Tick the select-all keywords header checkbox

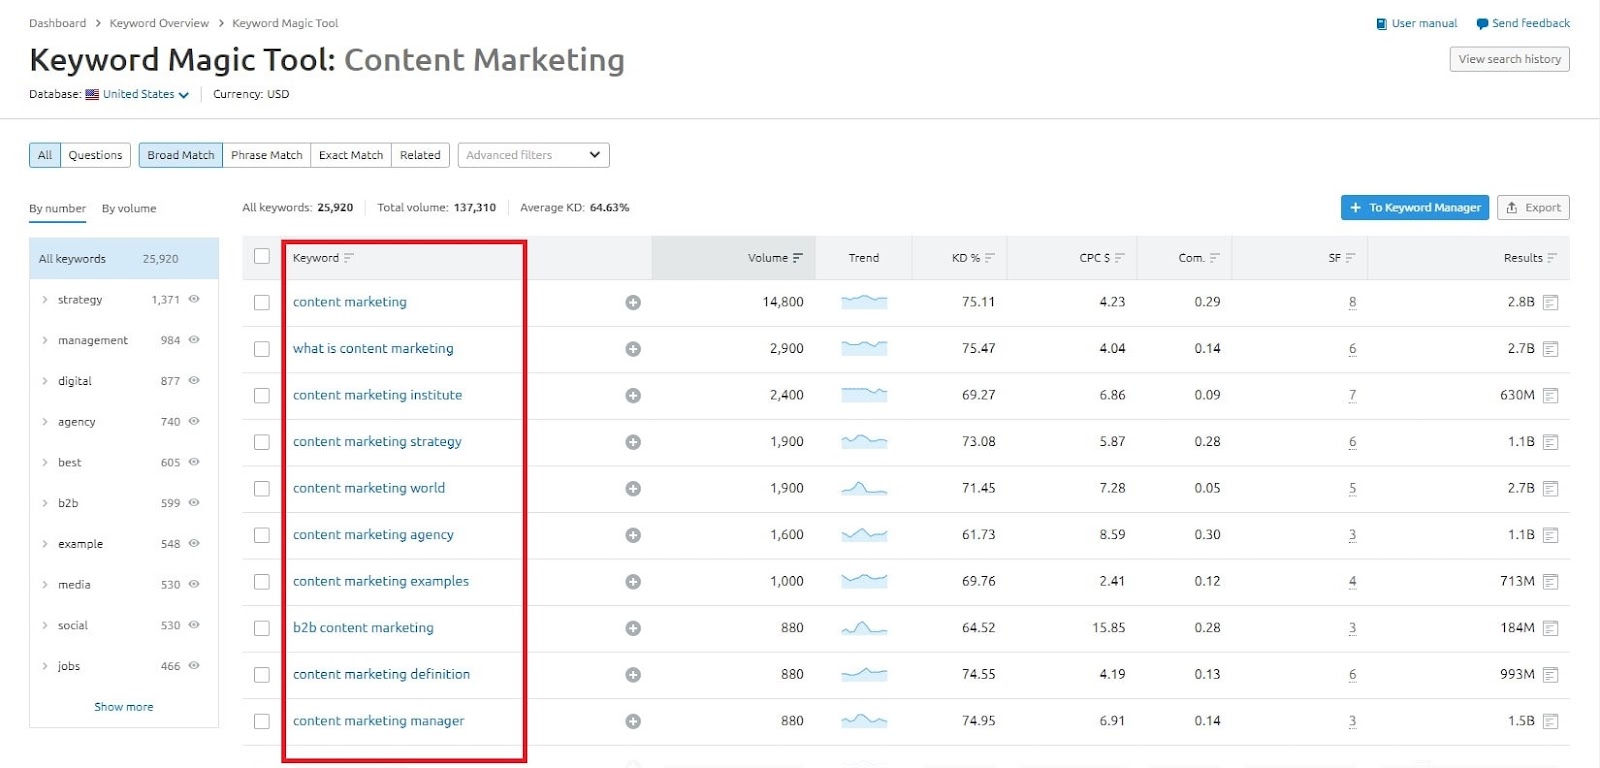pyautogui.click(x=262, y=257)
